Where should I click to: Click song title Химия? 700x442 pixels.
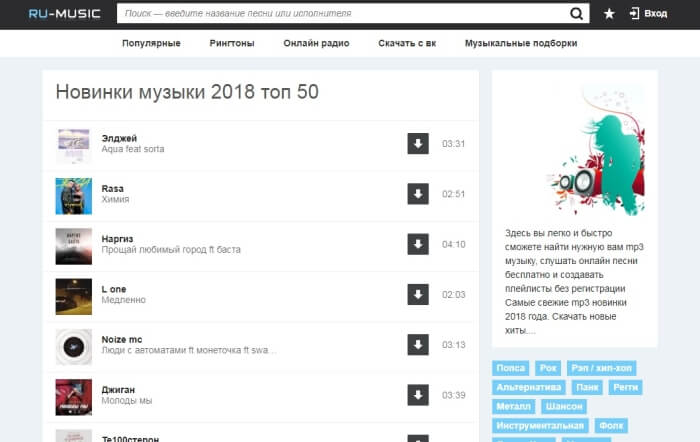pyautogui.click(x=115, y=199)
